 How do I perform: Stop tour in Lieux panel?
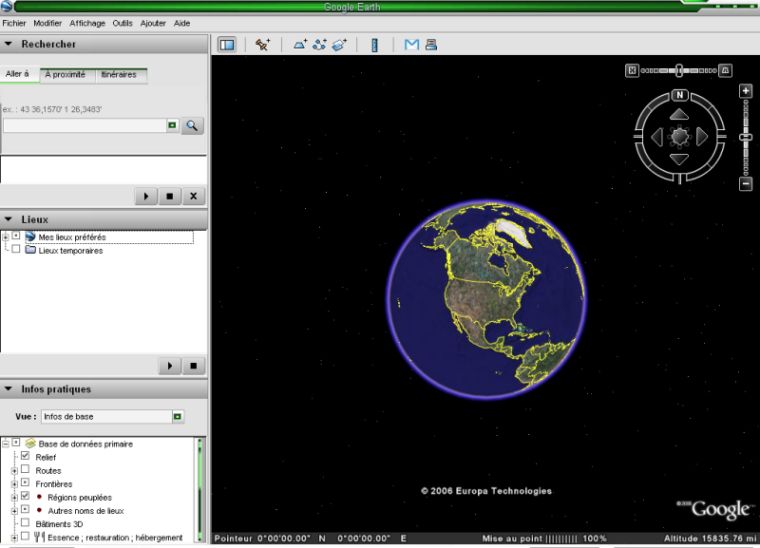[193, 366]
